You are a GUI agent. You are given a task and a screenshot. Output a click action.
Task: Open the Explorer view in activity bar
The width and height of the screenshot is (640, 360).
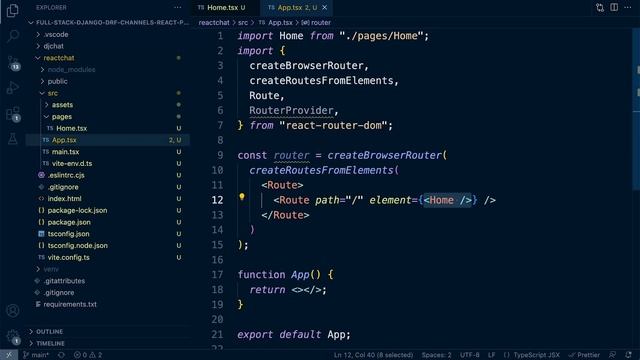(x=13, y=11)
